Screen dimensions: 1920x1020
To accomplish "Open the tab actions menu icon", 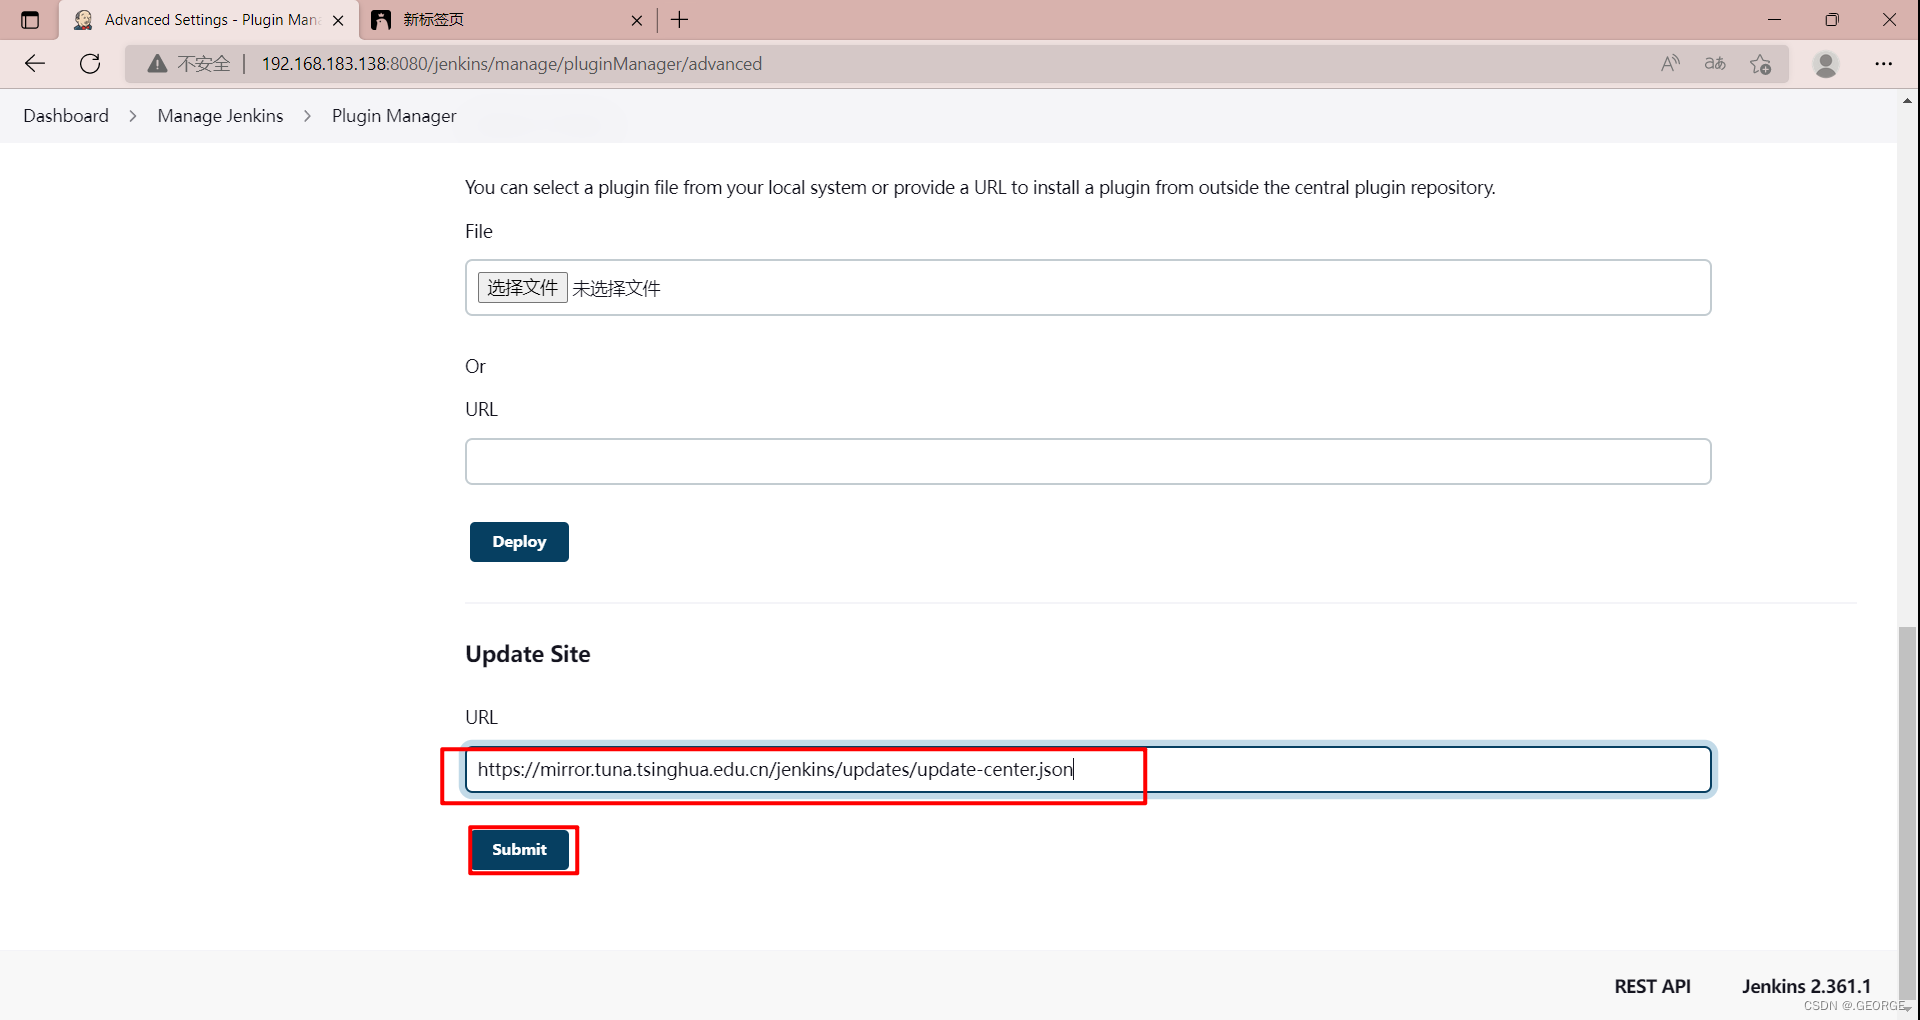I will (30, 20).
